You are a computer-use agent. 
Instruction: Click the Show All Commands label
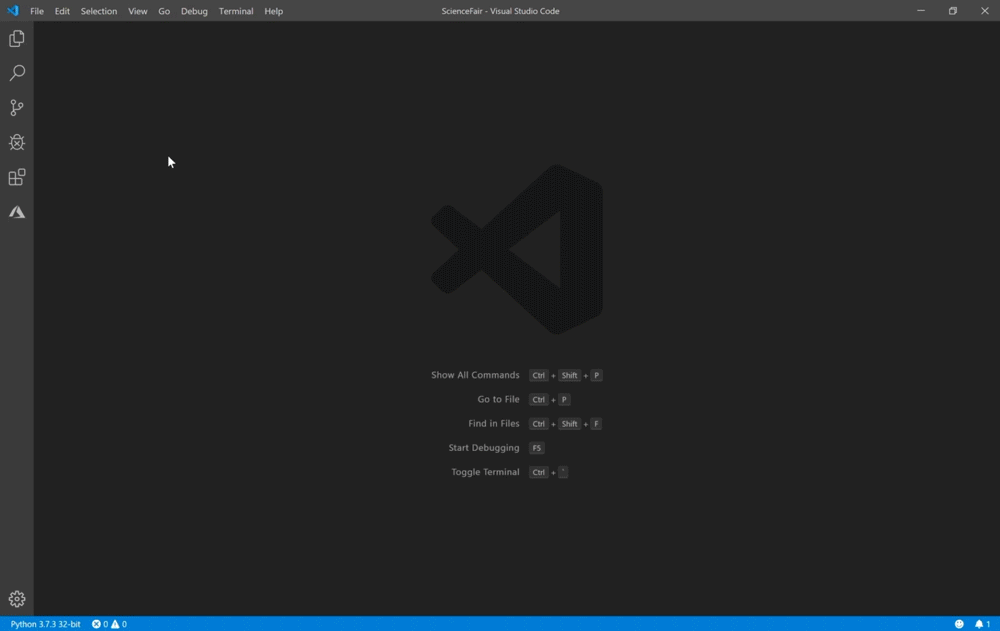(x=475, y=375)
